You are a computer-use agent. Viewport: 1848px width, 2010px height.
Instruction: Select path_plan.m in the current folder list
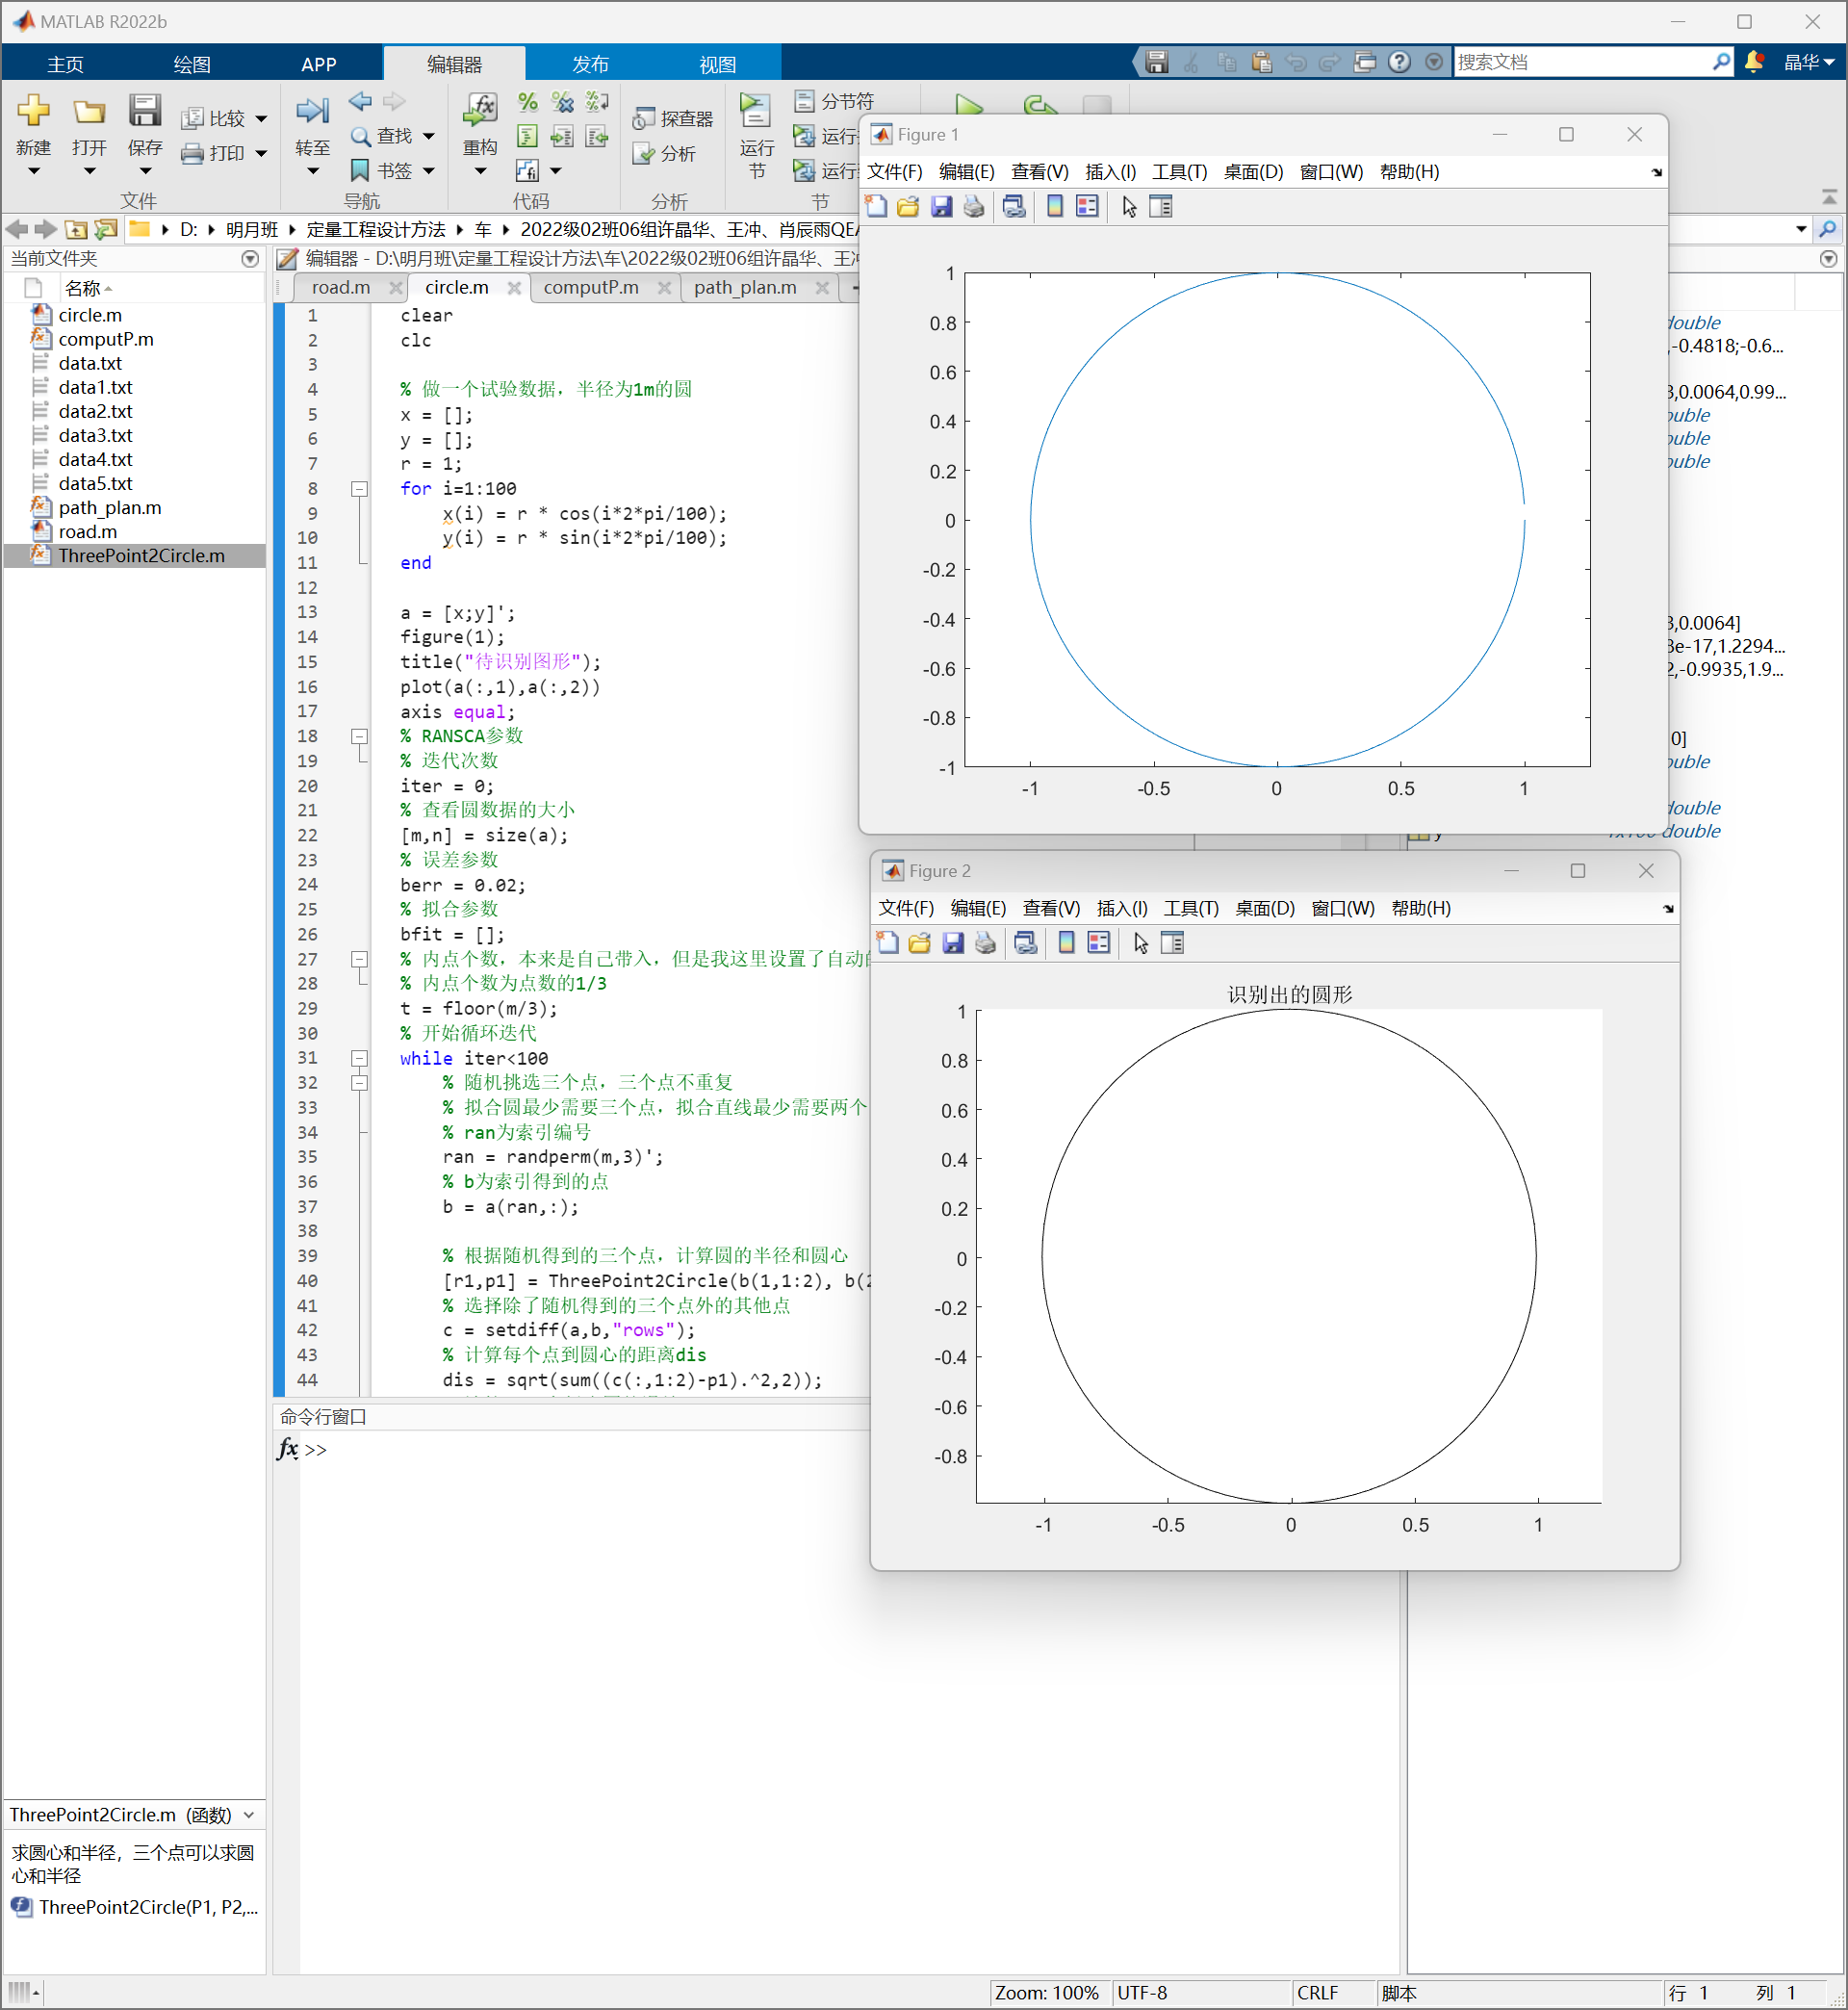[x=109, y=507]
